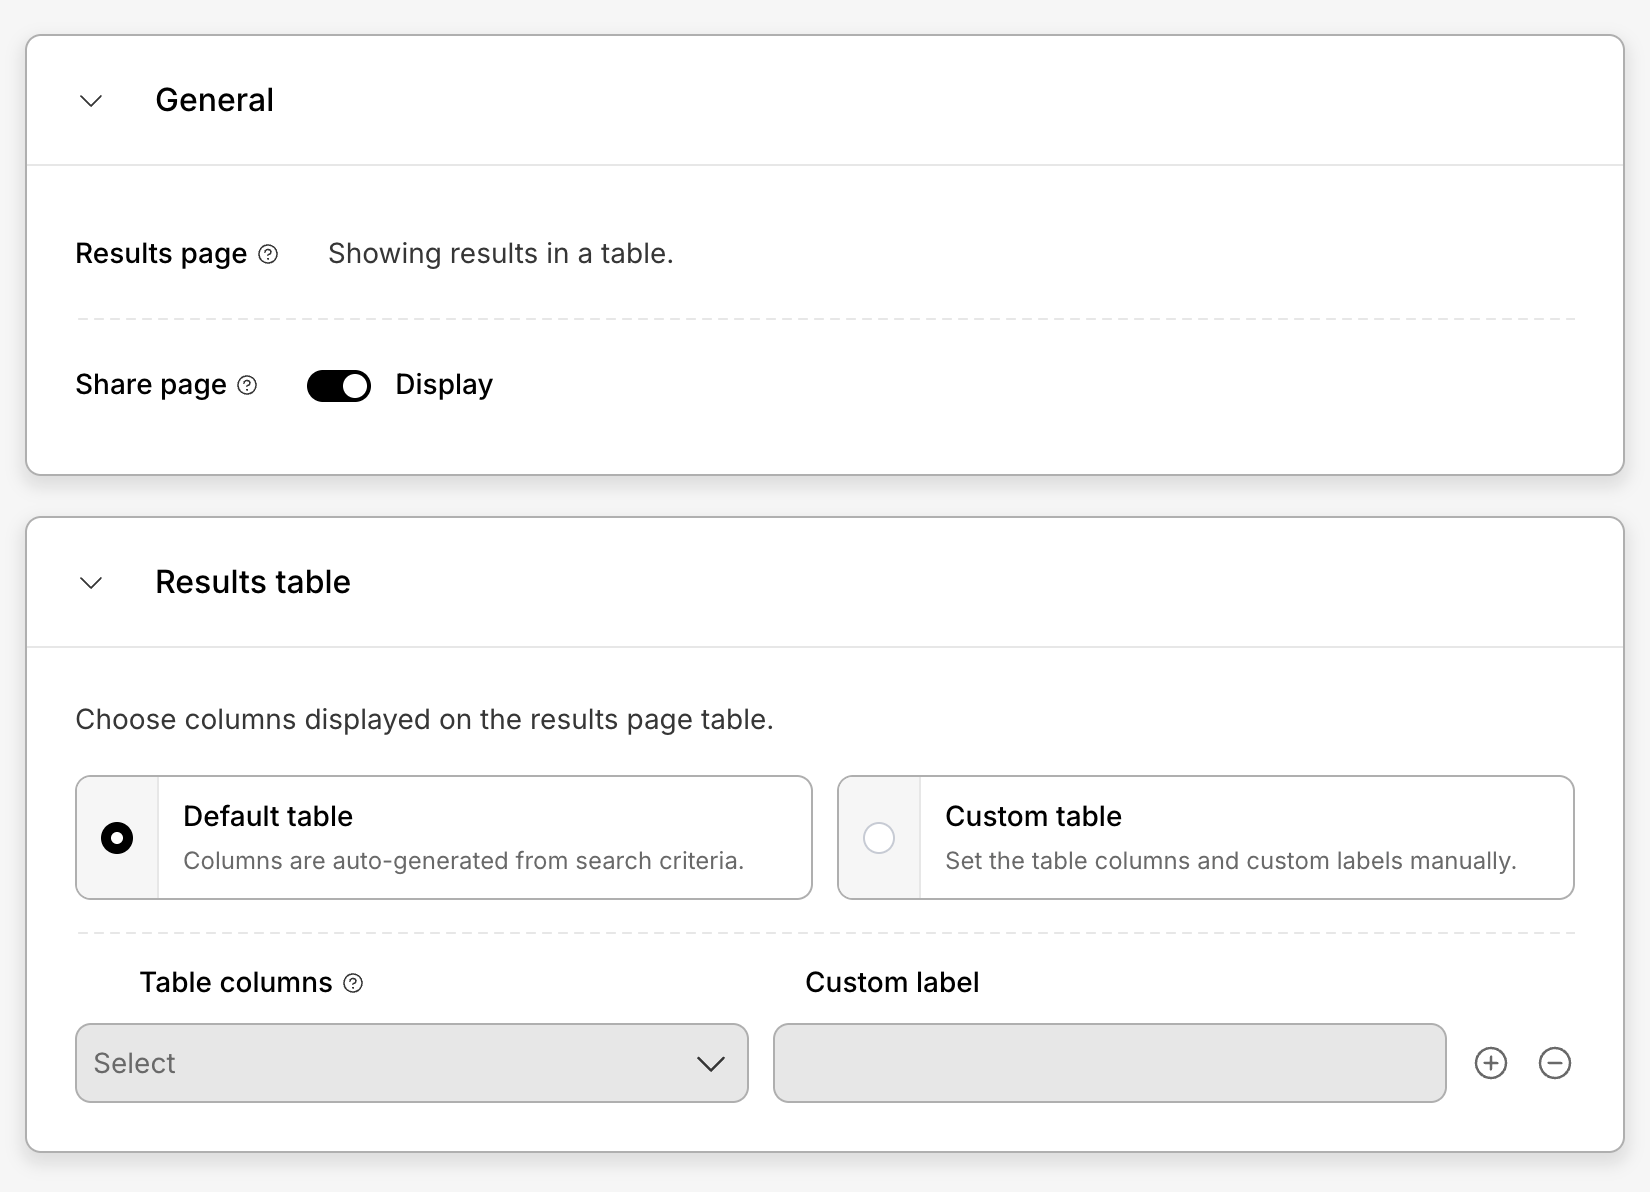Image resolution: width=1650 pixels, height=1192 pixels.
Task: Click the help icon beside Share page
Action: click(x=247, y=385)
